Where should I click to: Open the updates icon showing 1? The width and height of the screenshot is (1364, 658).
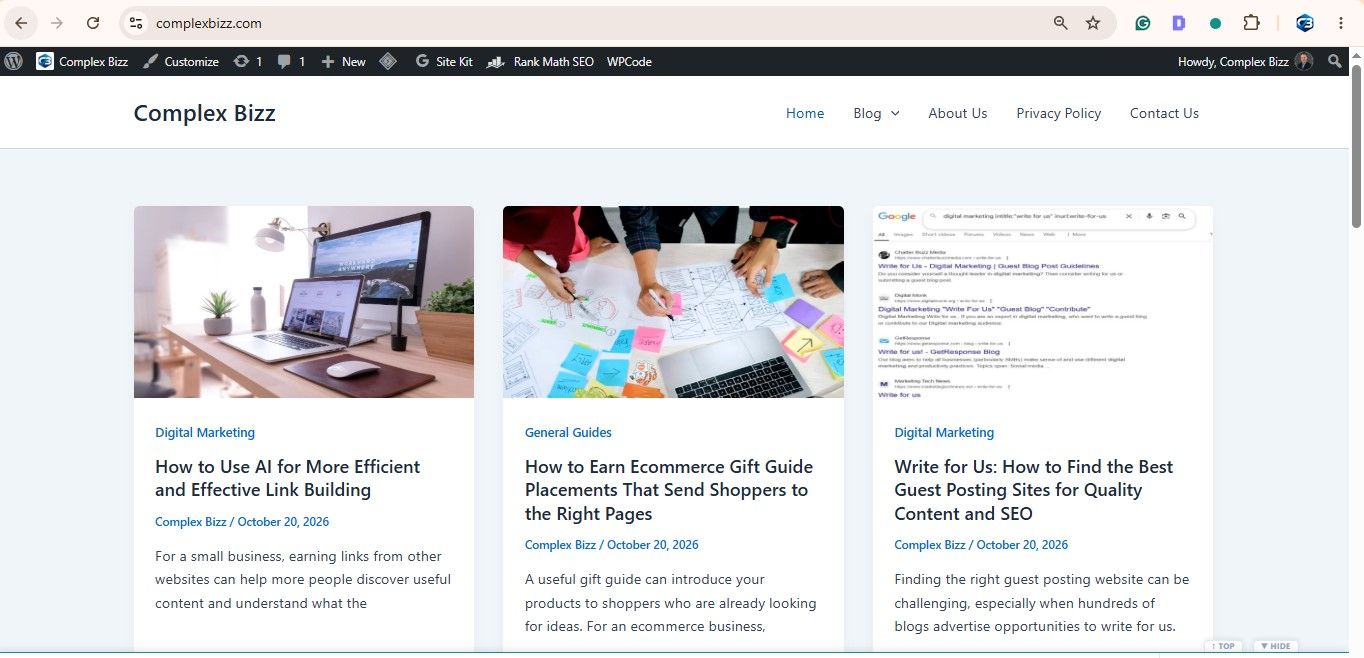click(x=247, y=61)
